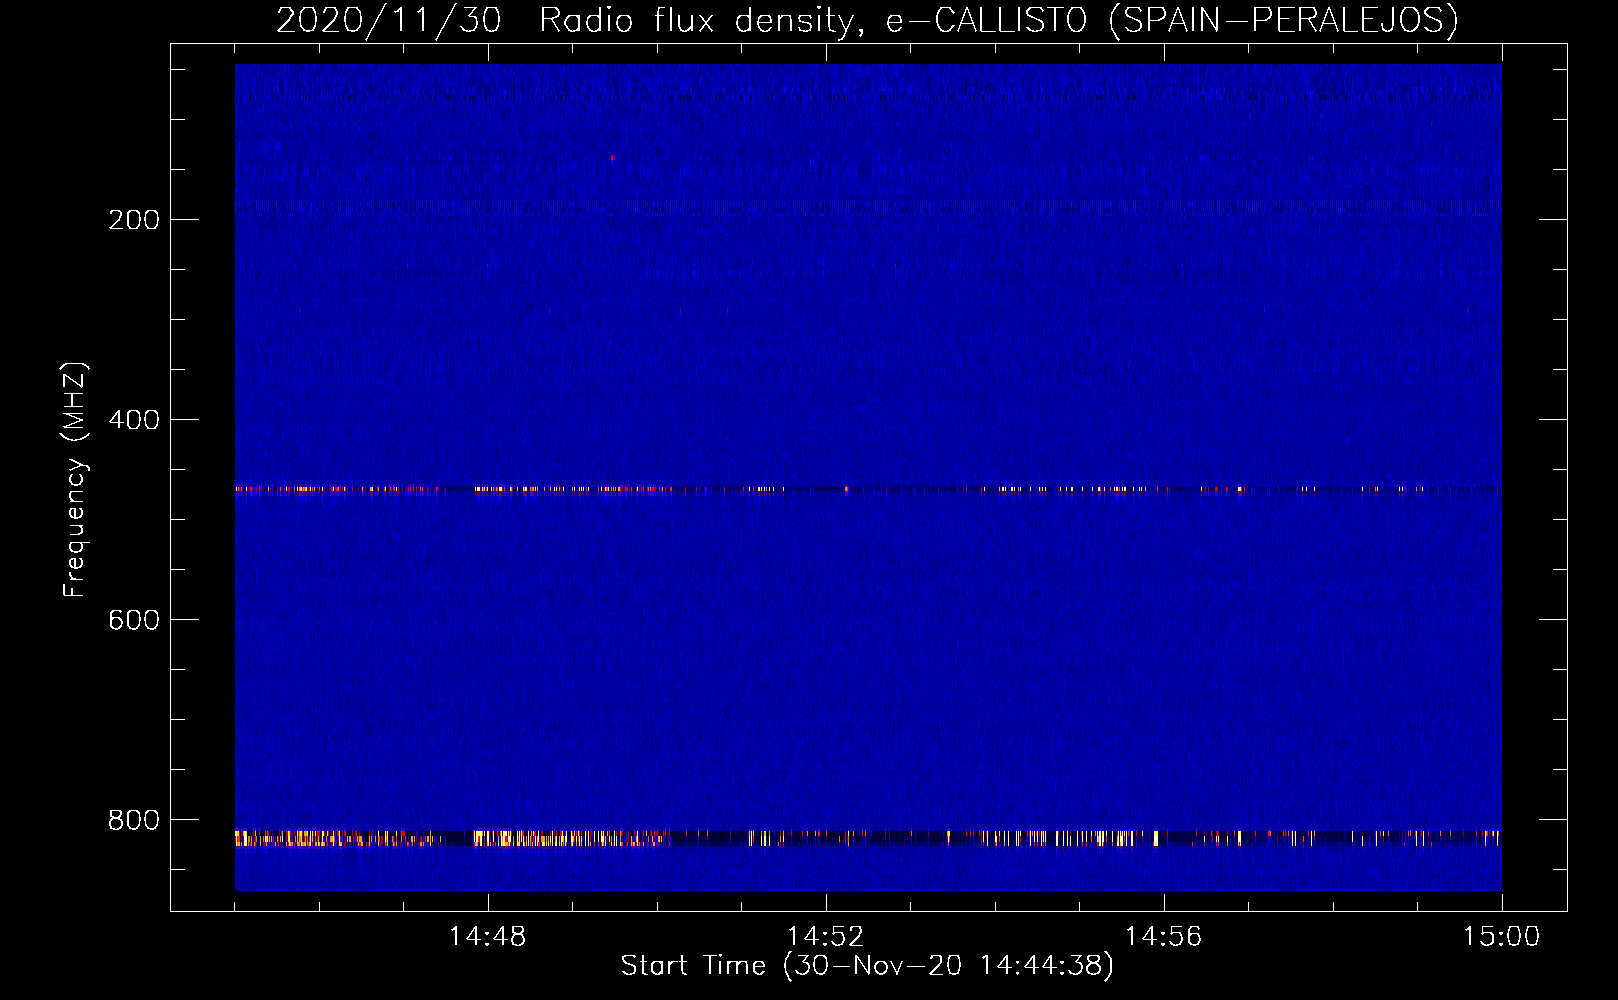Click the 600 frequency tick label
This screenshot has height=1000, width=1618.
134,620
